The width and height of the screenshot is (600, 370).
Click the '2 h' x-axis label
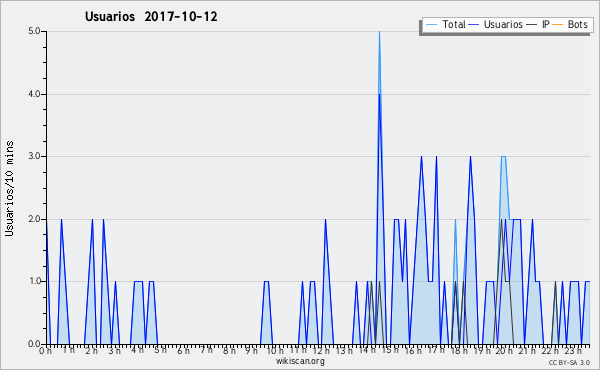point(91,350)
